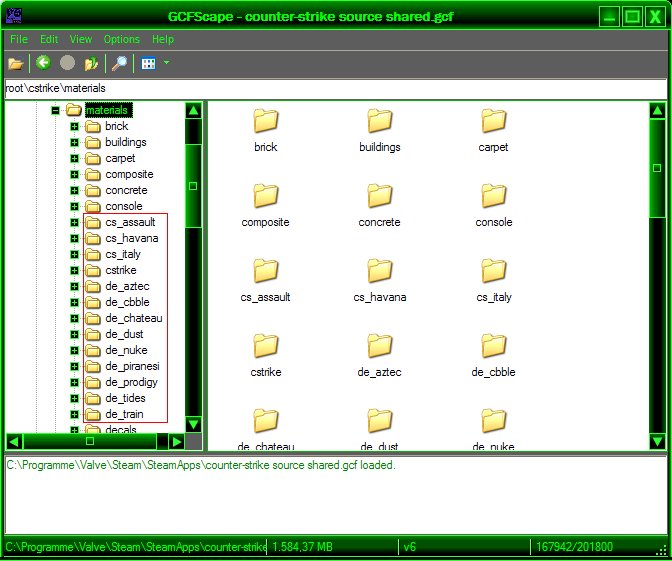672x561 pixels.
Task: Click file pane scroll up arrow
Action: pos(657,111)
